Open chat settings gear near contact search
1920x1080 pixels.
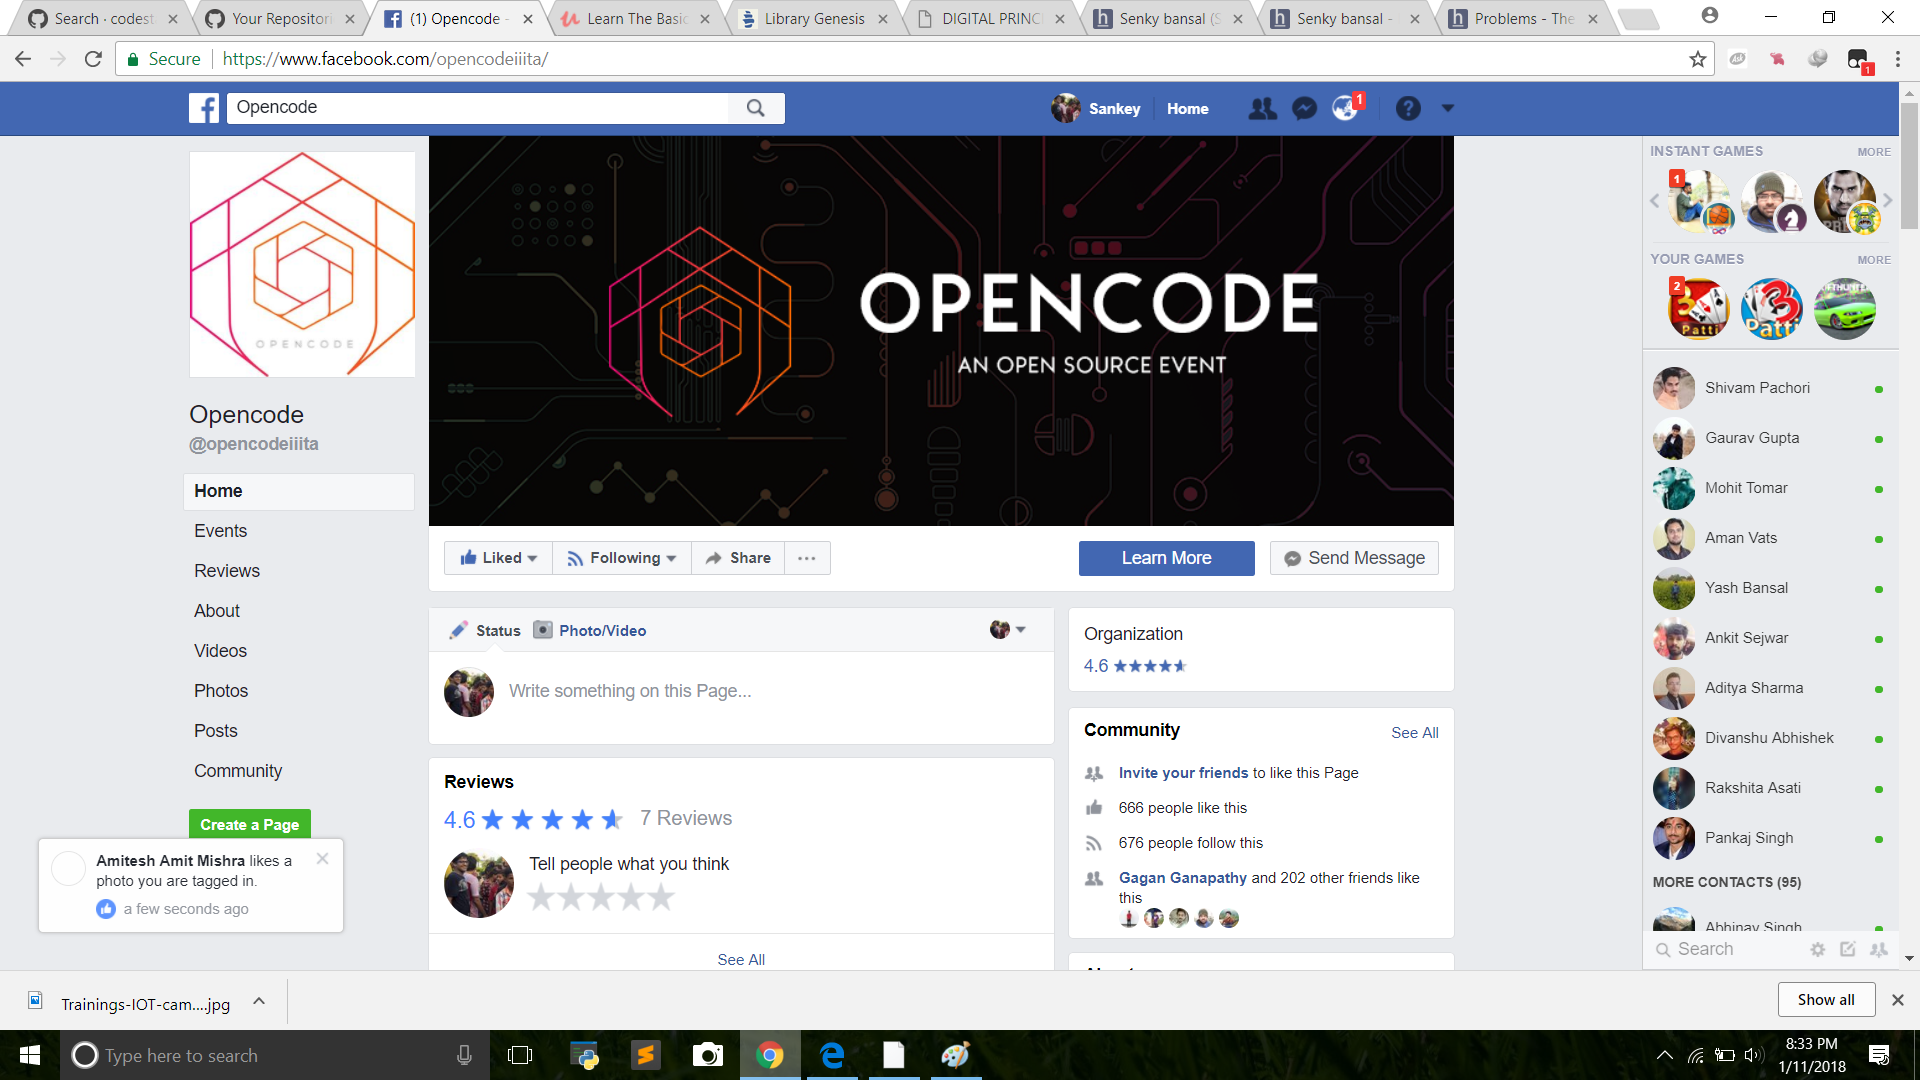point(1817,949)
